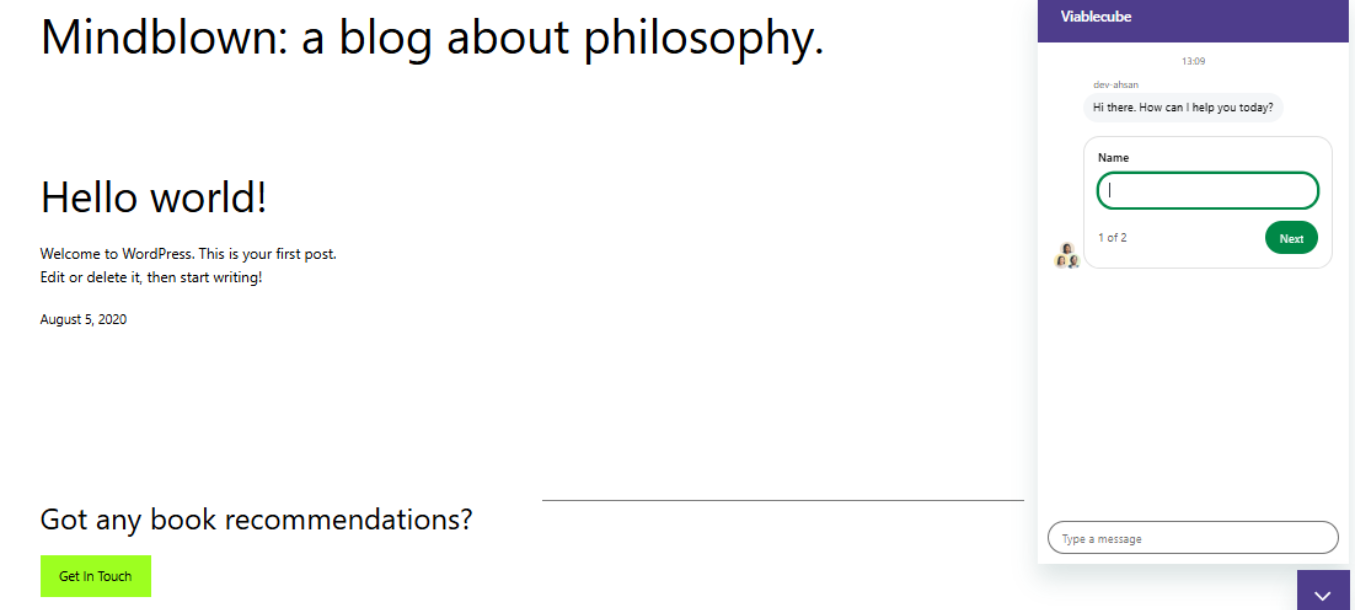Click the "1 of 2" step indicator
Viewport: 1355px width, 610px height.
1112,238
